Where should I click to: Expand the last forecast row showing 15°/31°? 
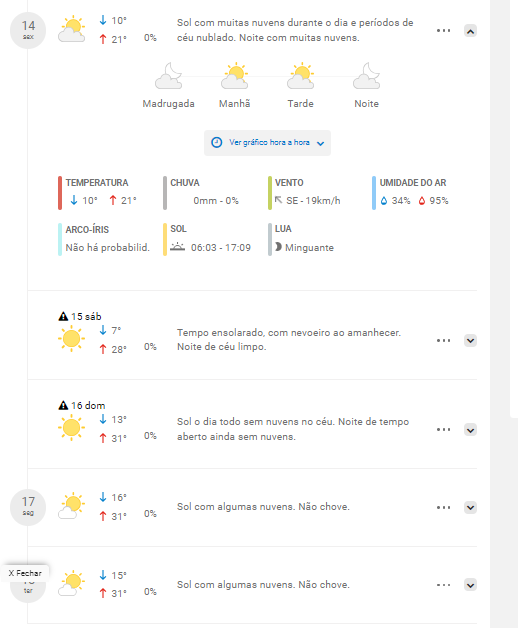click(470, 585)
